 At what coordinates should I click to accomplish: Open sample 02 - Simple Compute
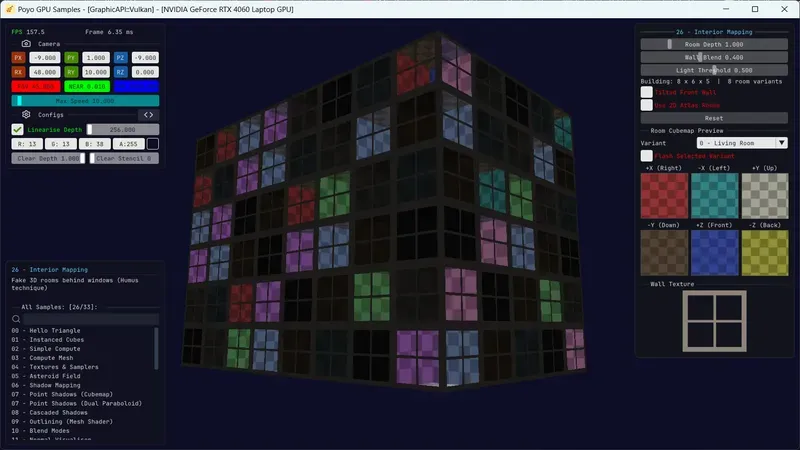46,349
